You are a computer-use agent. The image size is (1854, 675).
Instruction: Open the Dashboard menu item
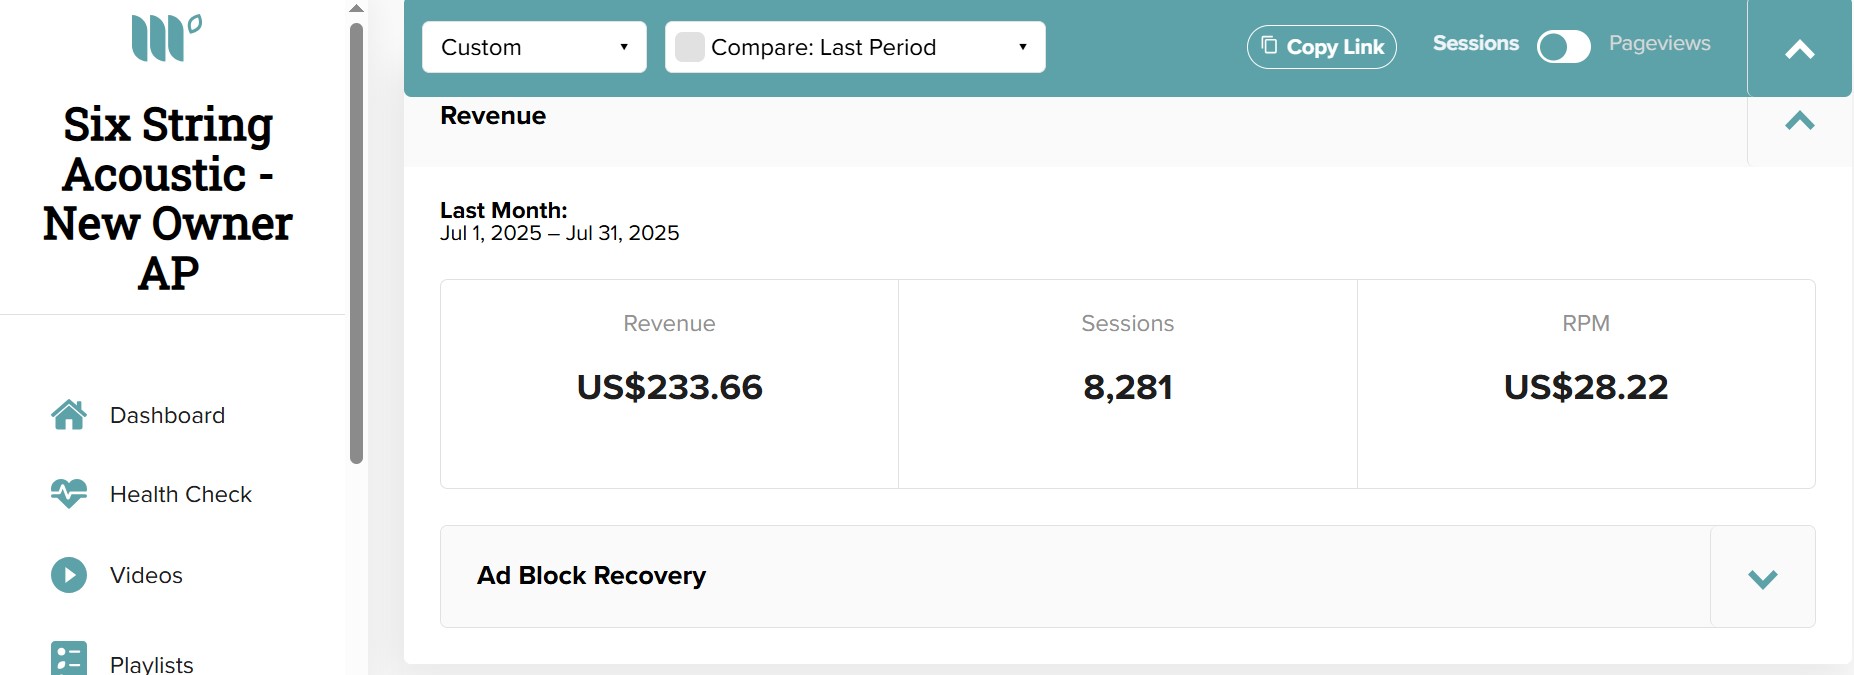point(167,415)
